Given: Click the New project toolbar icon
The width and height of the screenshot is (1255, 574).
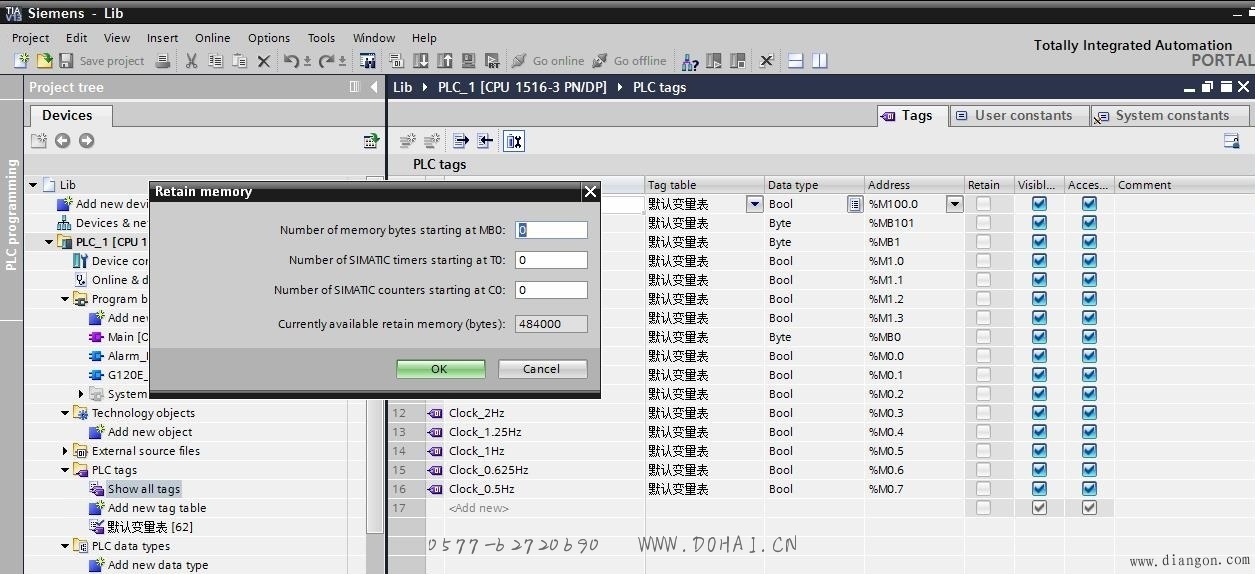Looking at the screenshot, I should click(x=21, y=61).
